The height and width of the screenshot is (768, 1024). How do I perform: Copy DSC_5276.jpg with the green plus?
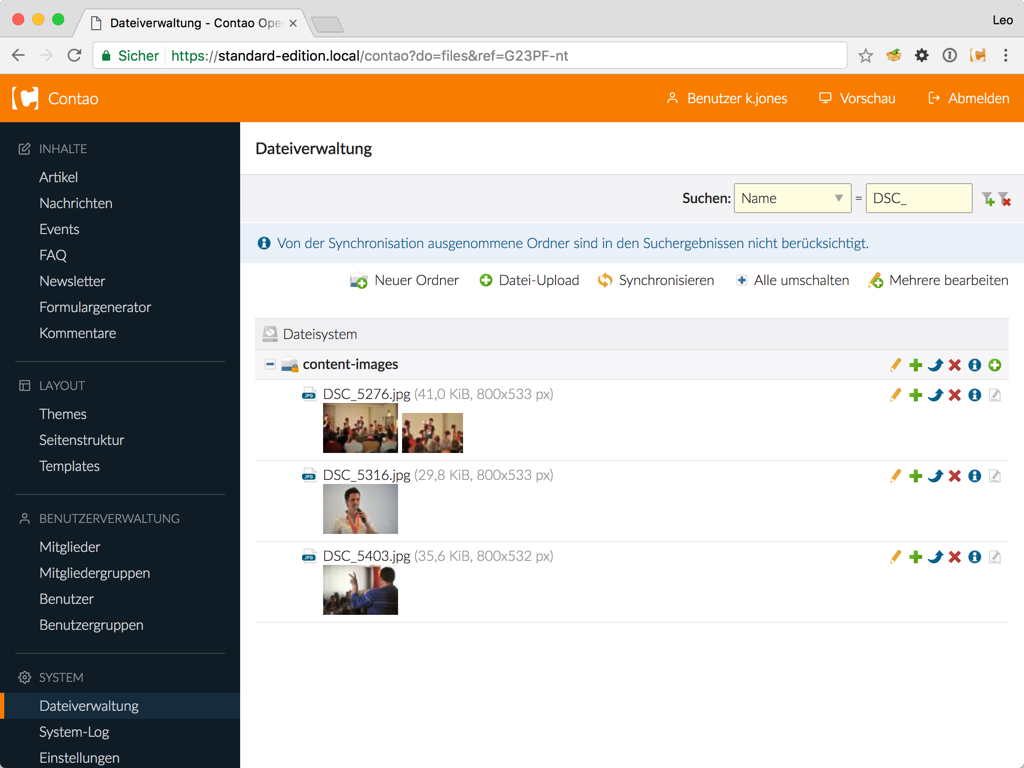(916, 395)
